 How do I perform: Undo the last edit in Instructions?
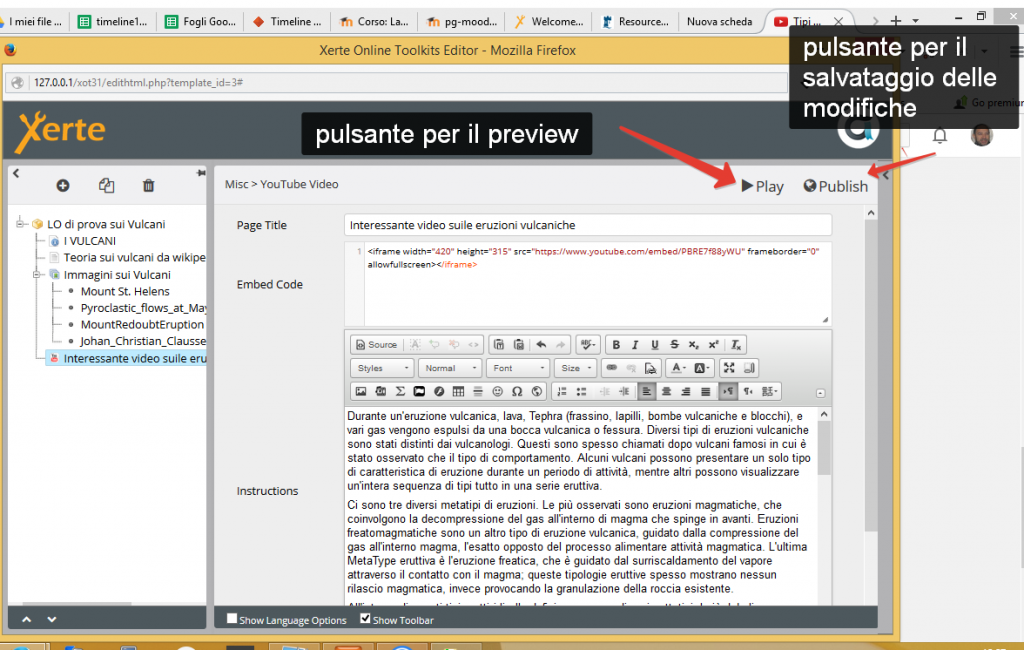[x=541, y=344]
